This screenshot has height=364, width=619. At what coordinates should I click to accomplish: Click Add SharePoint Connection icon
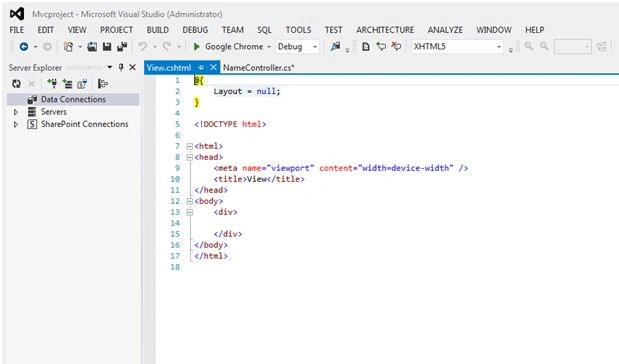82,84
